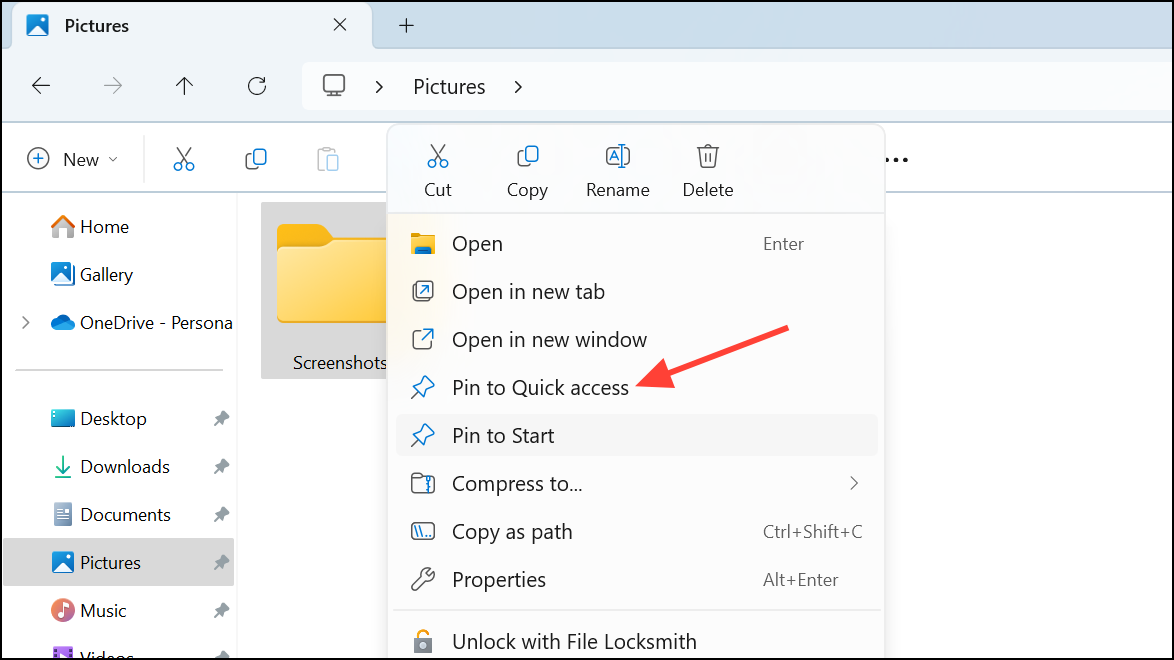Click the Cut icon in the context menu
This screenshot has height=660, width=1174.
[x=438, y=156]
